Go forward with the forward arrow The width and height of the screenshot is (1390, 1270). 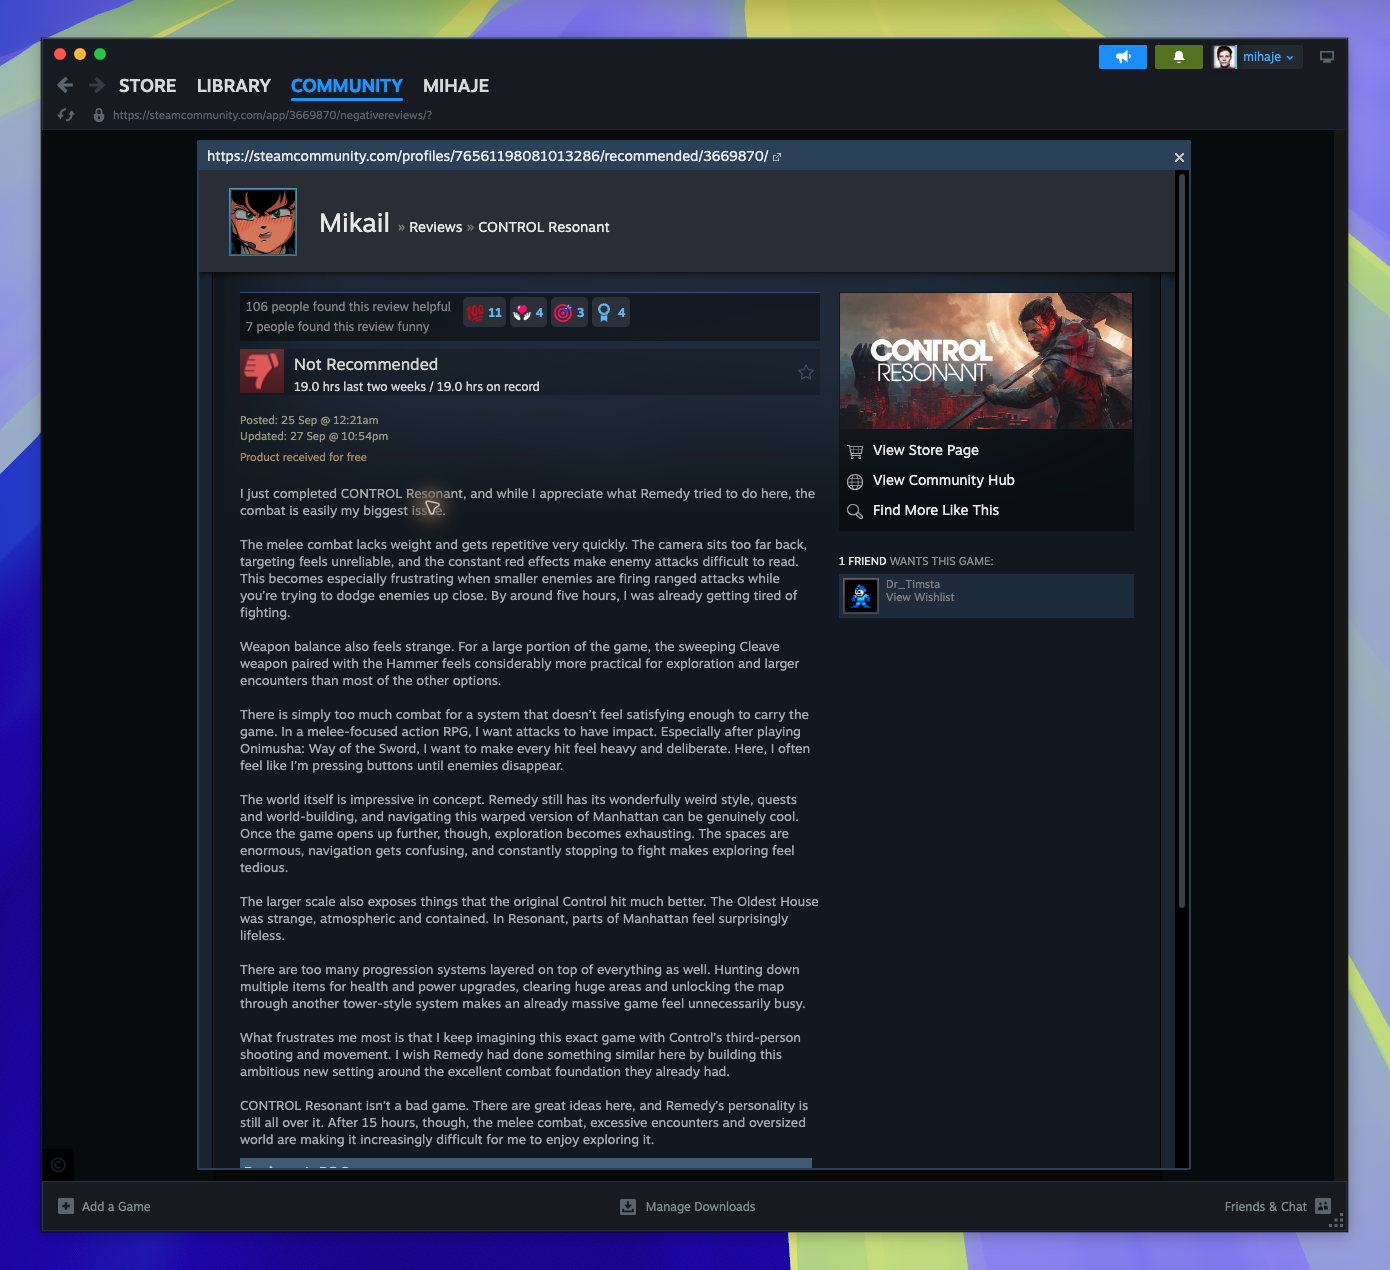point(97,85)
